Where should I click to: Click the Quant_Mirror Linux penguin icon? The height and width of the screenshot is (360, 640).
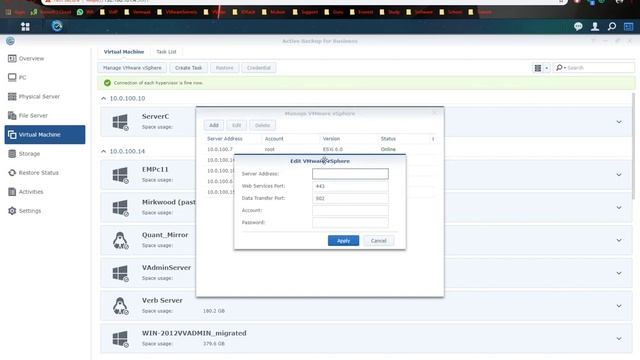pos(120,240)
